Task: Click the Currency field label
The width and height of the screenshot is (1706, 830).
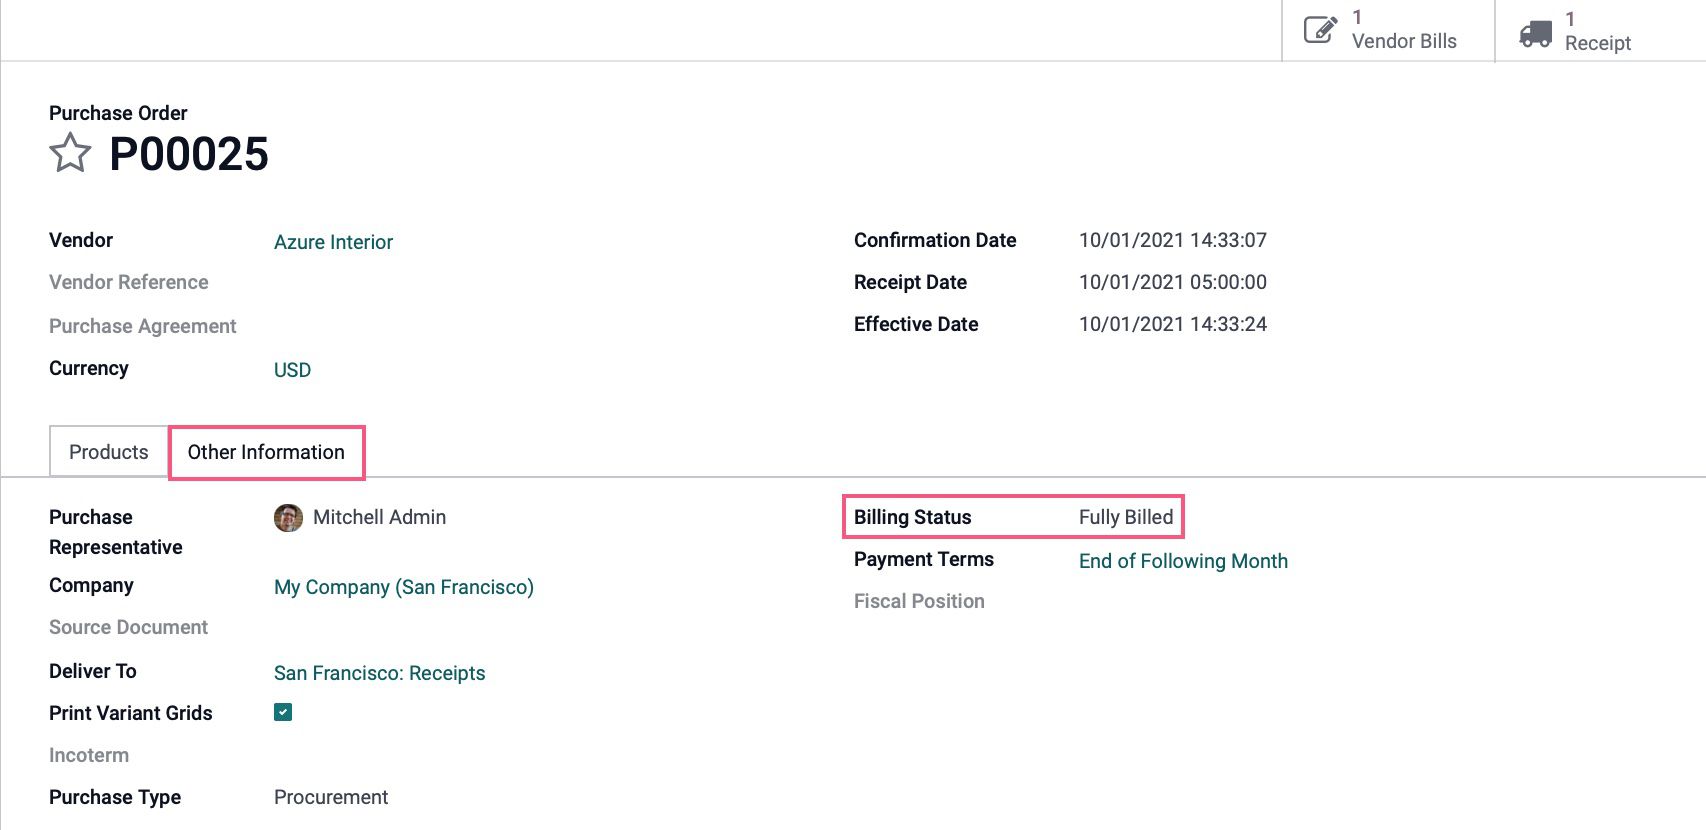Action: (x=89, y=368)
